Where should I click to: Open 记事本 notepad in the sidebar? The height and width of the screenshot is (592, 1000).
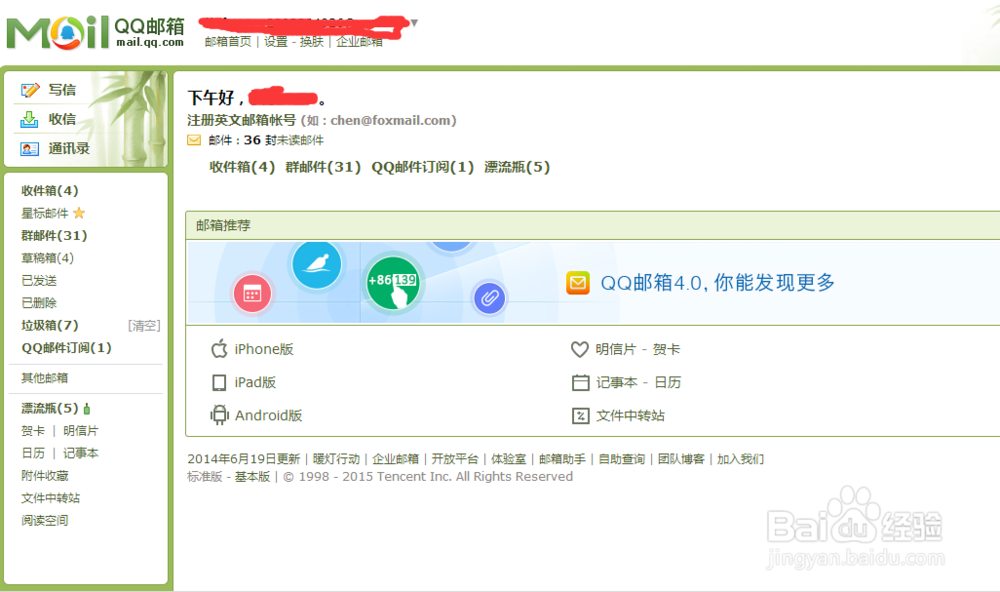(x=80, y=453)
